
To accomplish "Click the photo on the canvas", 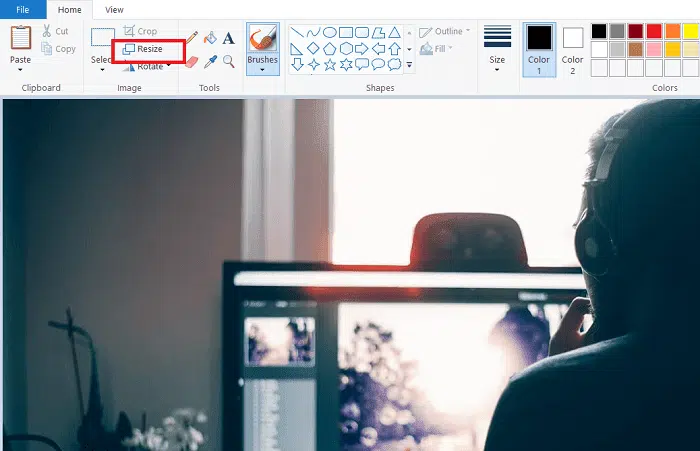I will click(x=351, y=275).
